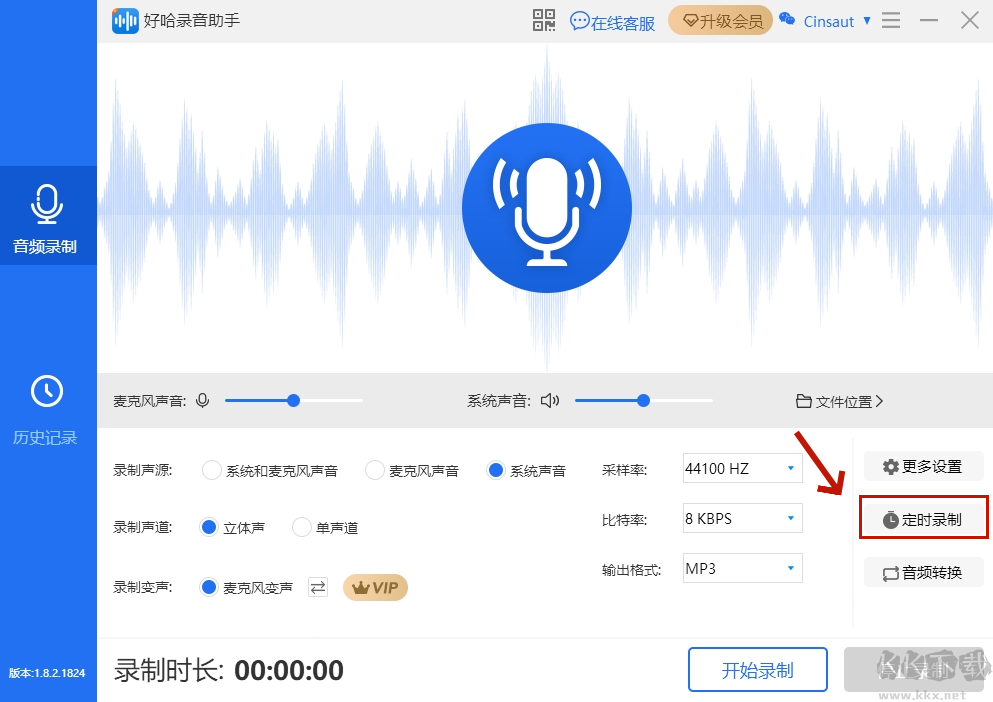The image size is (993, 702).
Task: Open the 输出格式 format dropdown
Action: (742, 567)
